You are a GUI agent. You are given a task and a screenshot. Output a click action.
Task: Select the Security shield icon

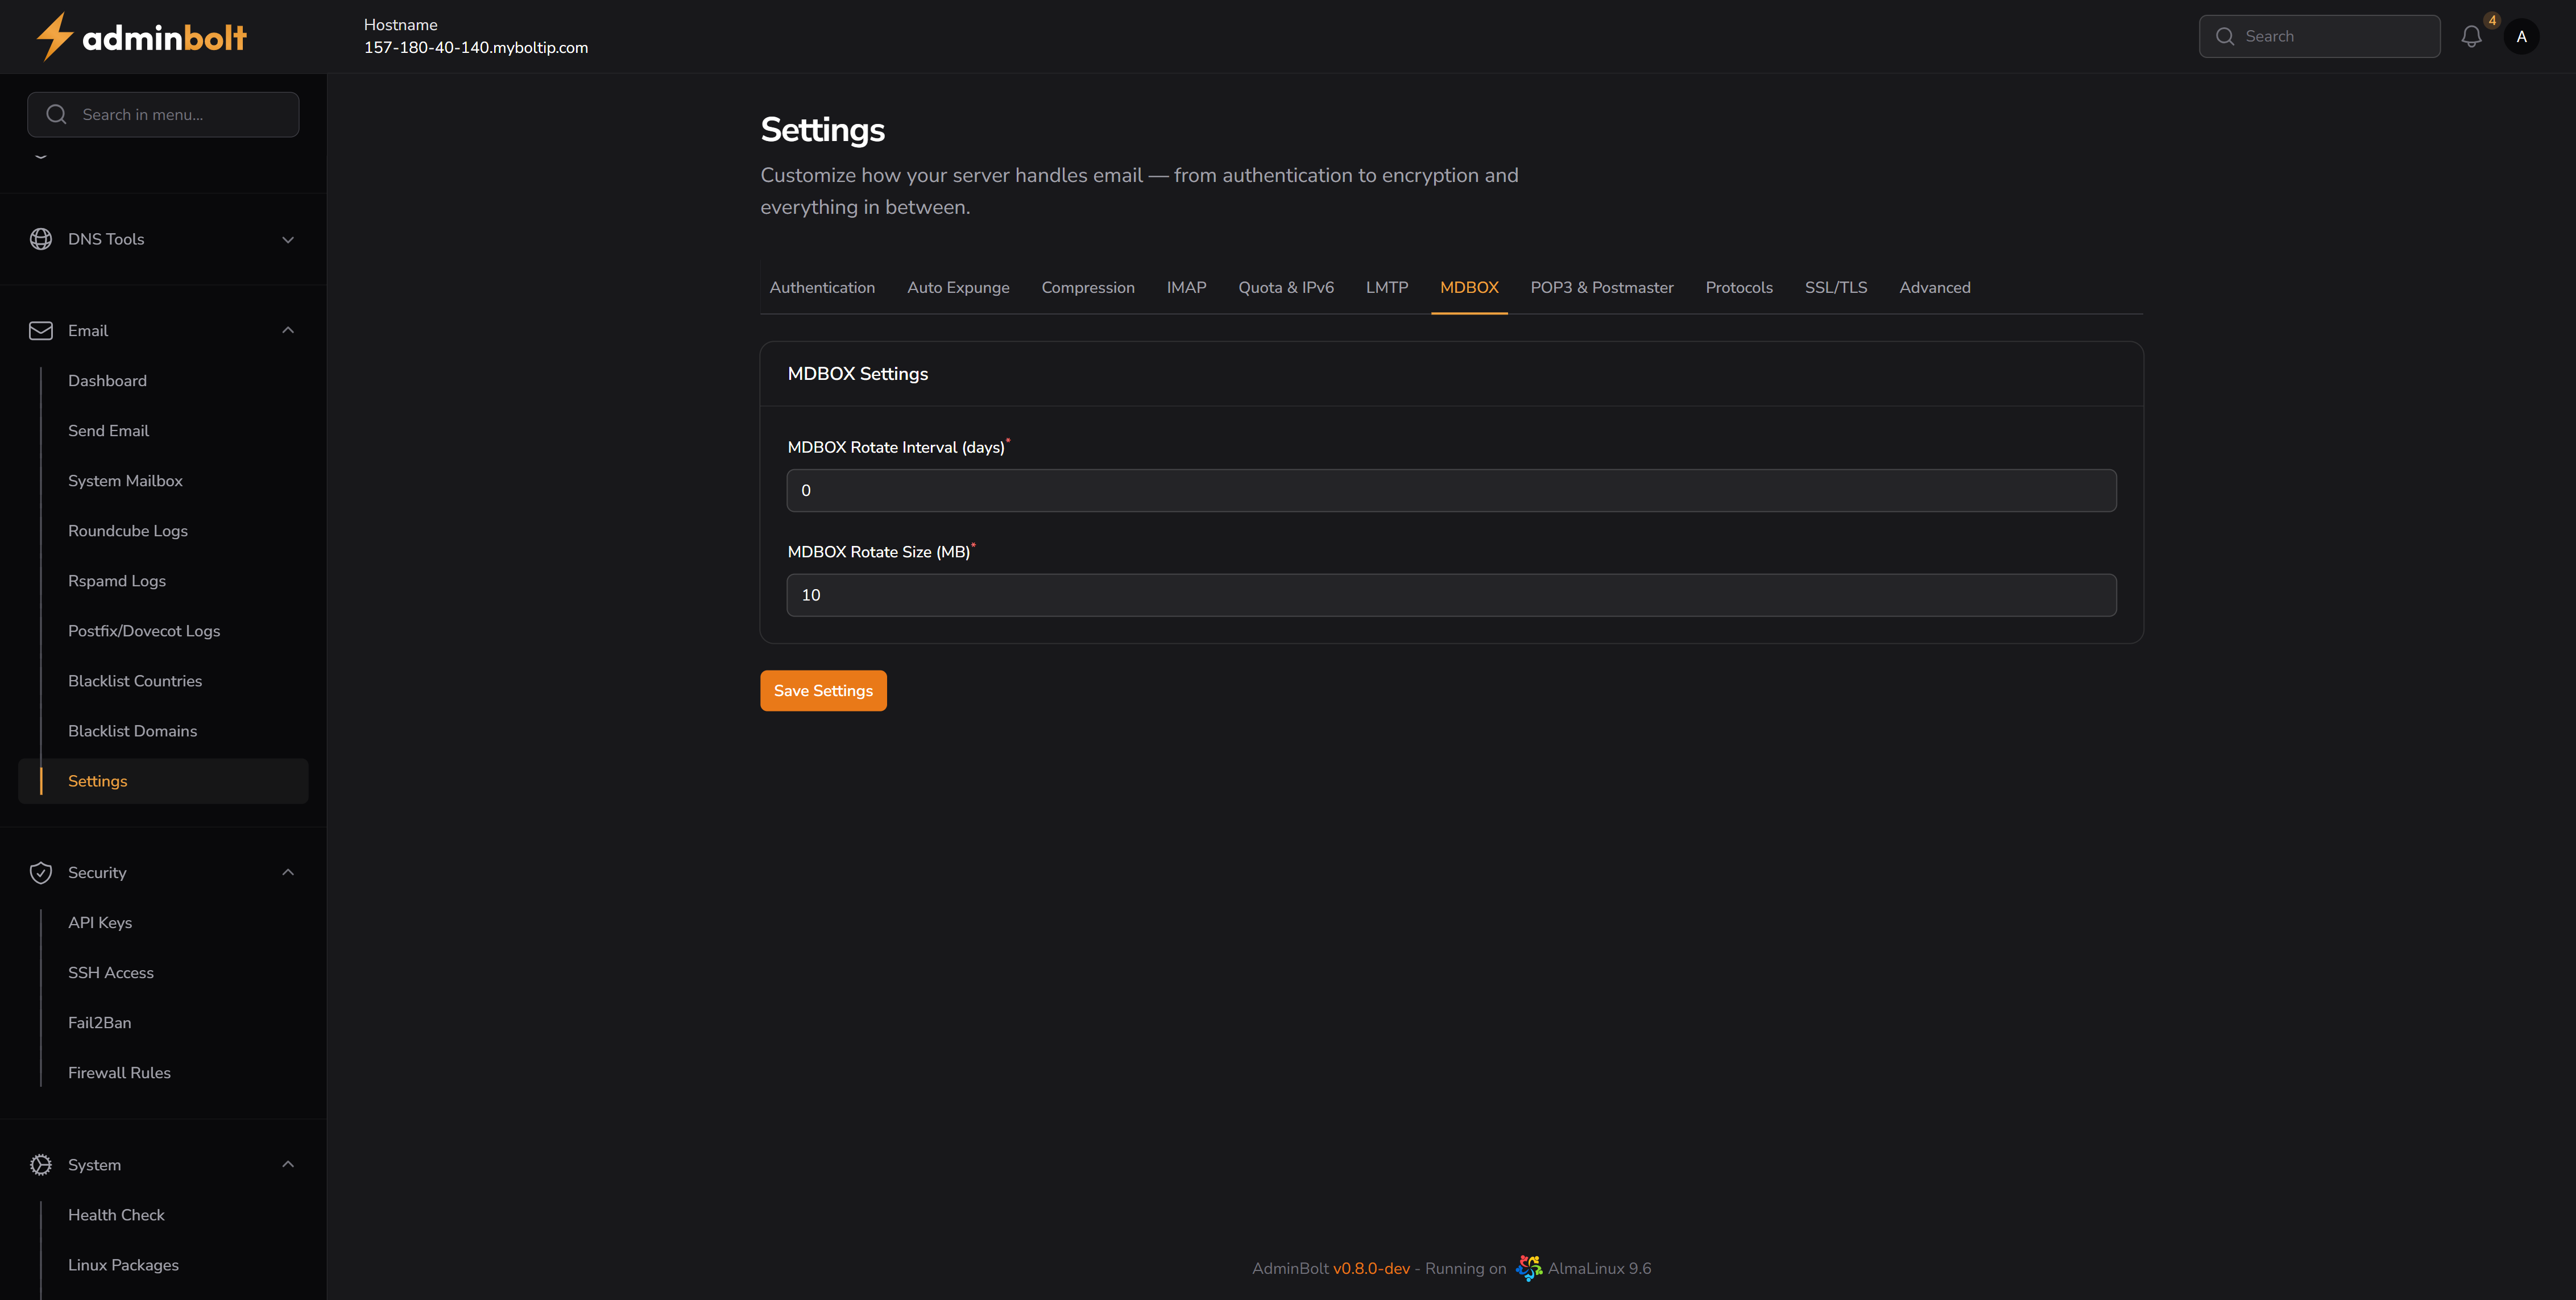pyautogui.click(x=41, y=872)
